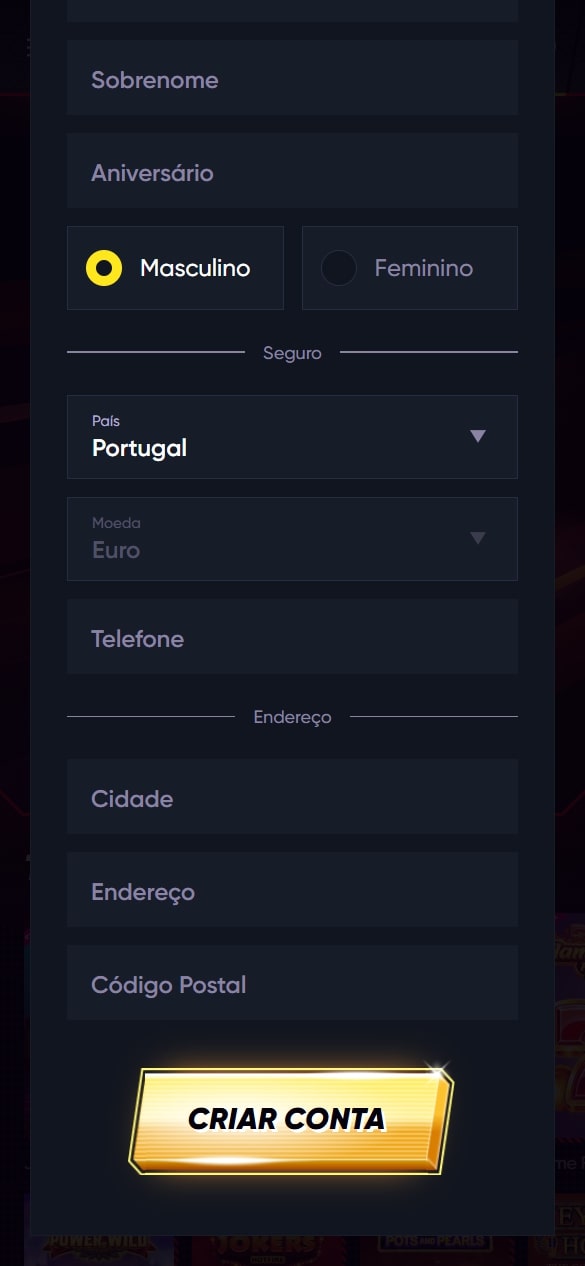The image size is (585, 1266).
Task: Expand the País dropdown arrow
Action: coord(478,436)
